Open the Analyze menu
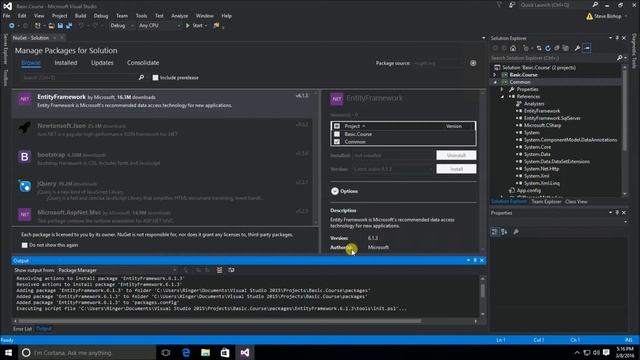This screenshot has width=640, height=360. point(180,16)
